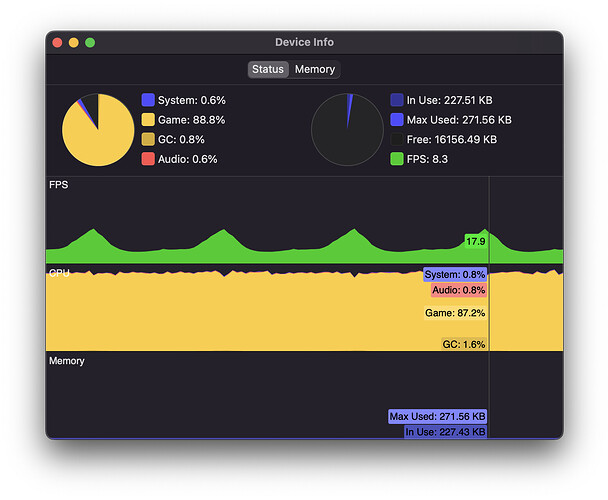Click the CPU usage pie chart

pyautogui.click(x=98, y=130)
